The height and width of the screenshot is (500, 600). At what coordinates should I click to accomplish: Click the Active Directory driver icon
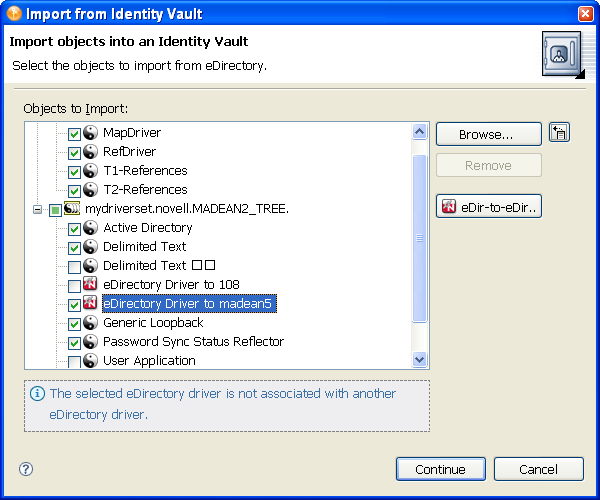[x=90, y=228]
